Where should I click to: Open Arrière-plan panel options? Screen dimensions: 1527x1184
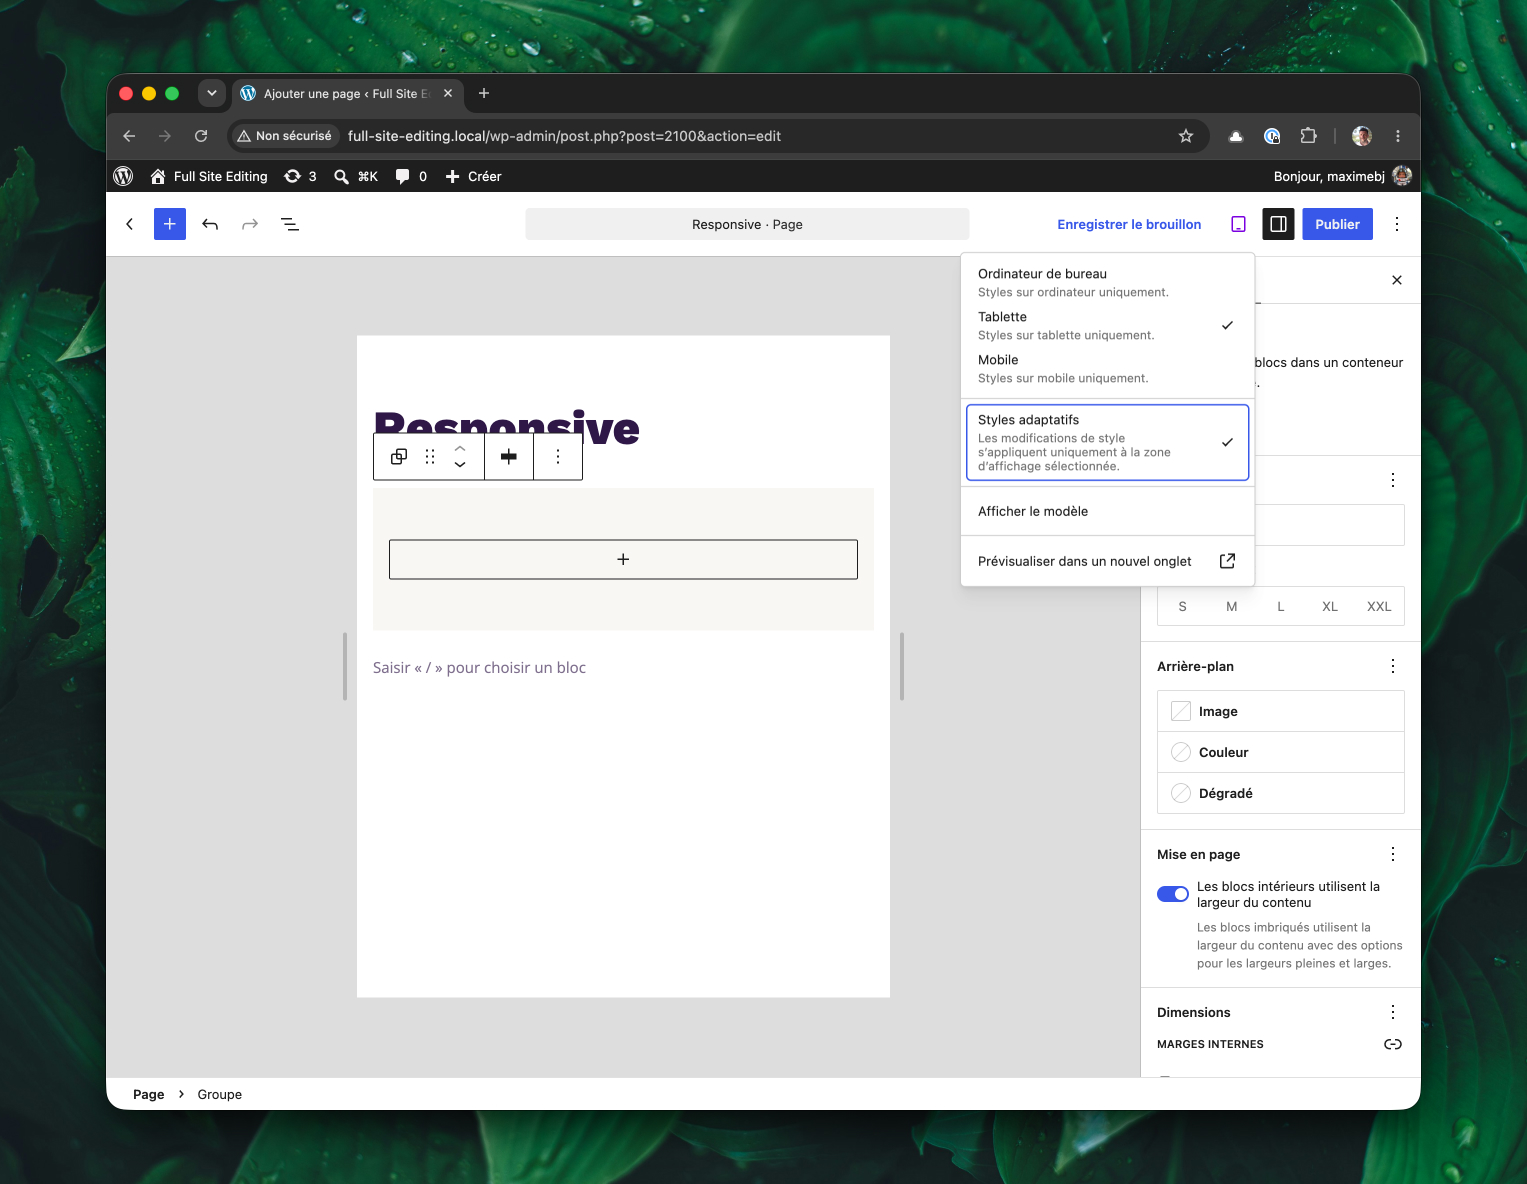tap(1393, 666)
